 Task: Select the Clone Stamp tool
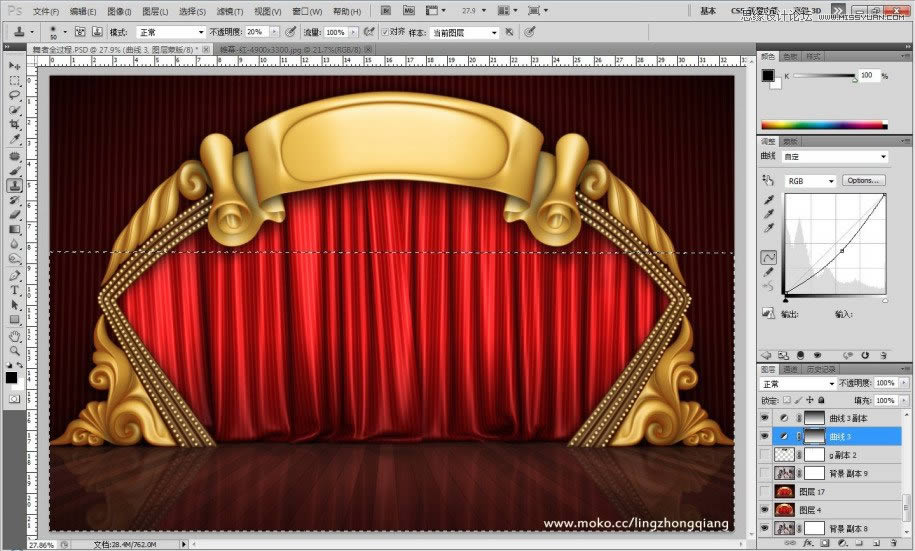tap(14, 186)
